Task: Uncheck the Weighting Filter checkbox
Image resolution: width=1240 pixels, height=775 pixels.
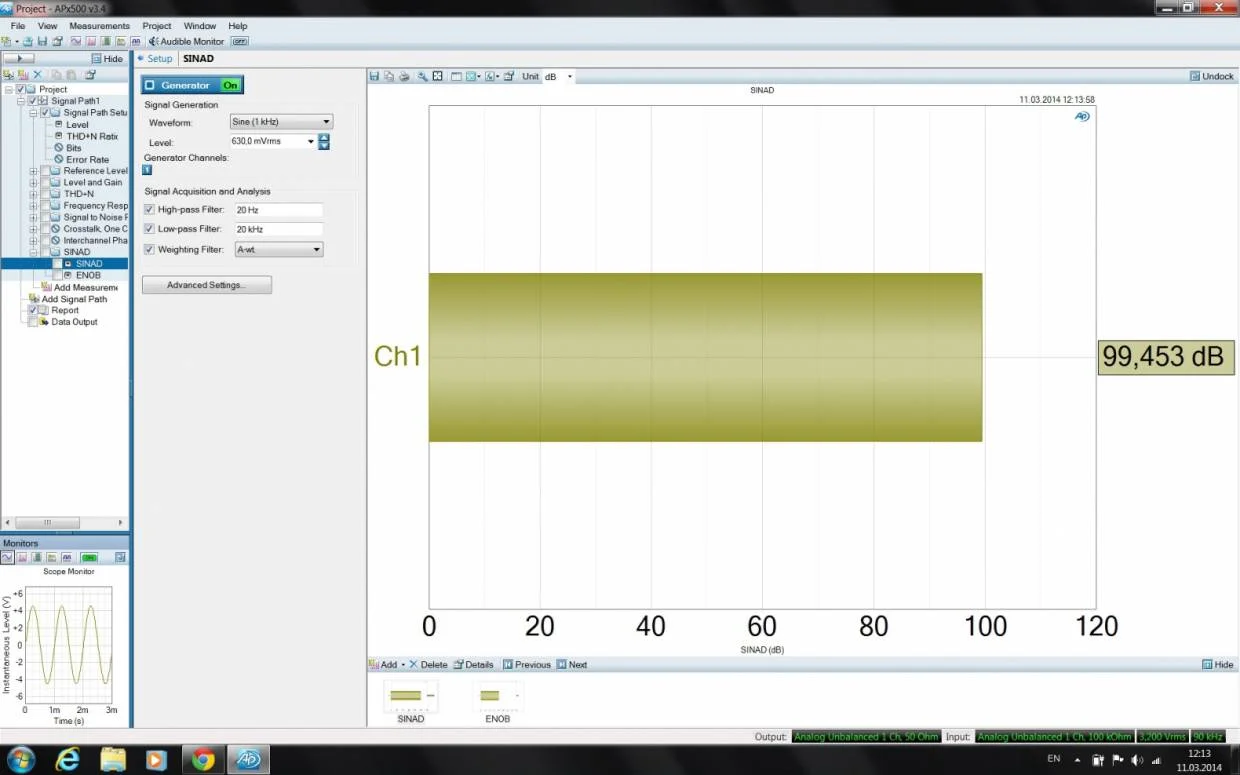Action: pos(150,249)
